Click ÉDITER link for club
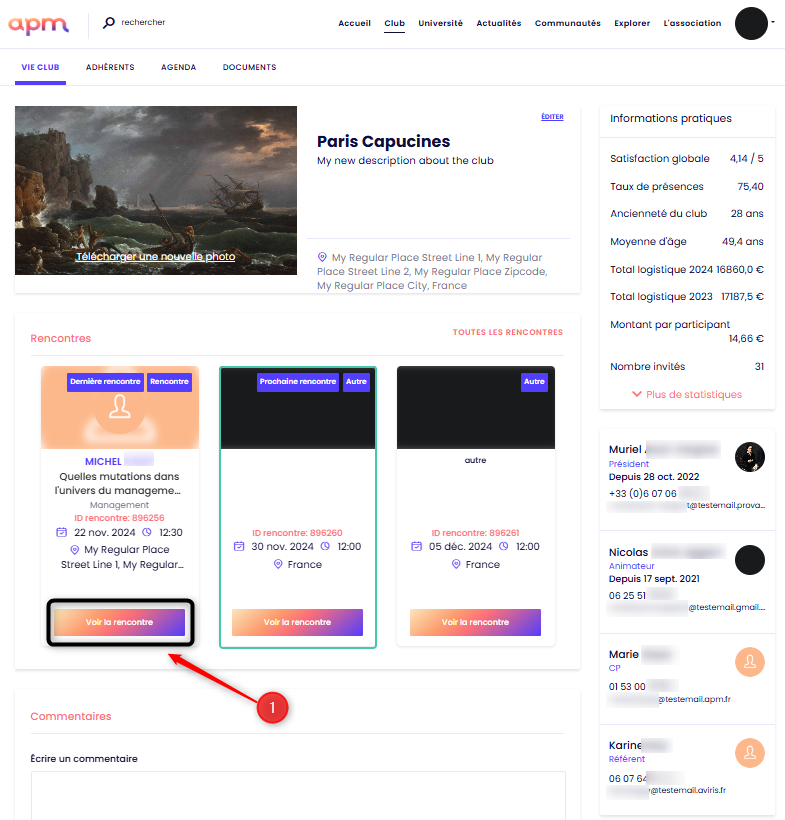 click(x=552, y=117)
